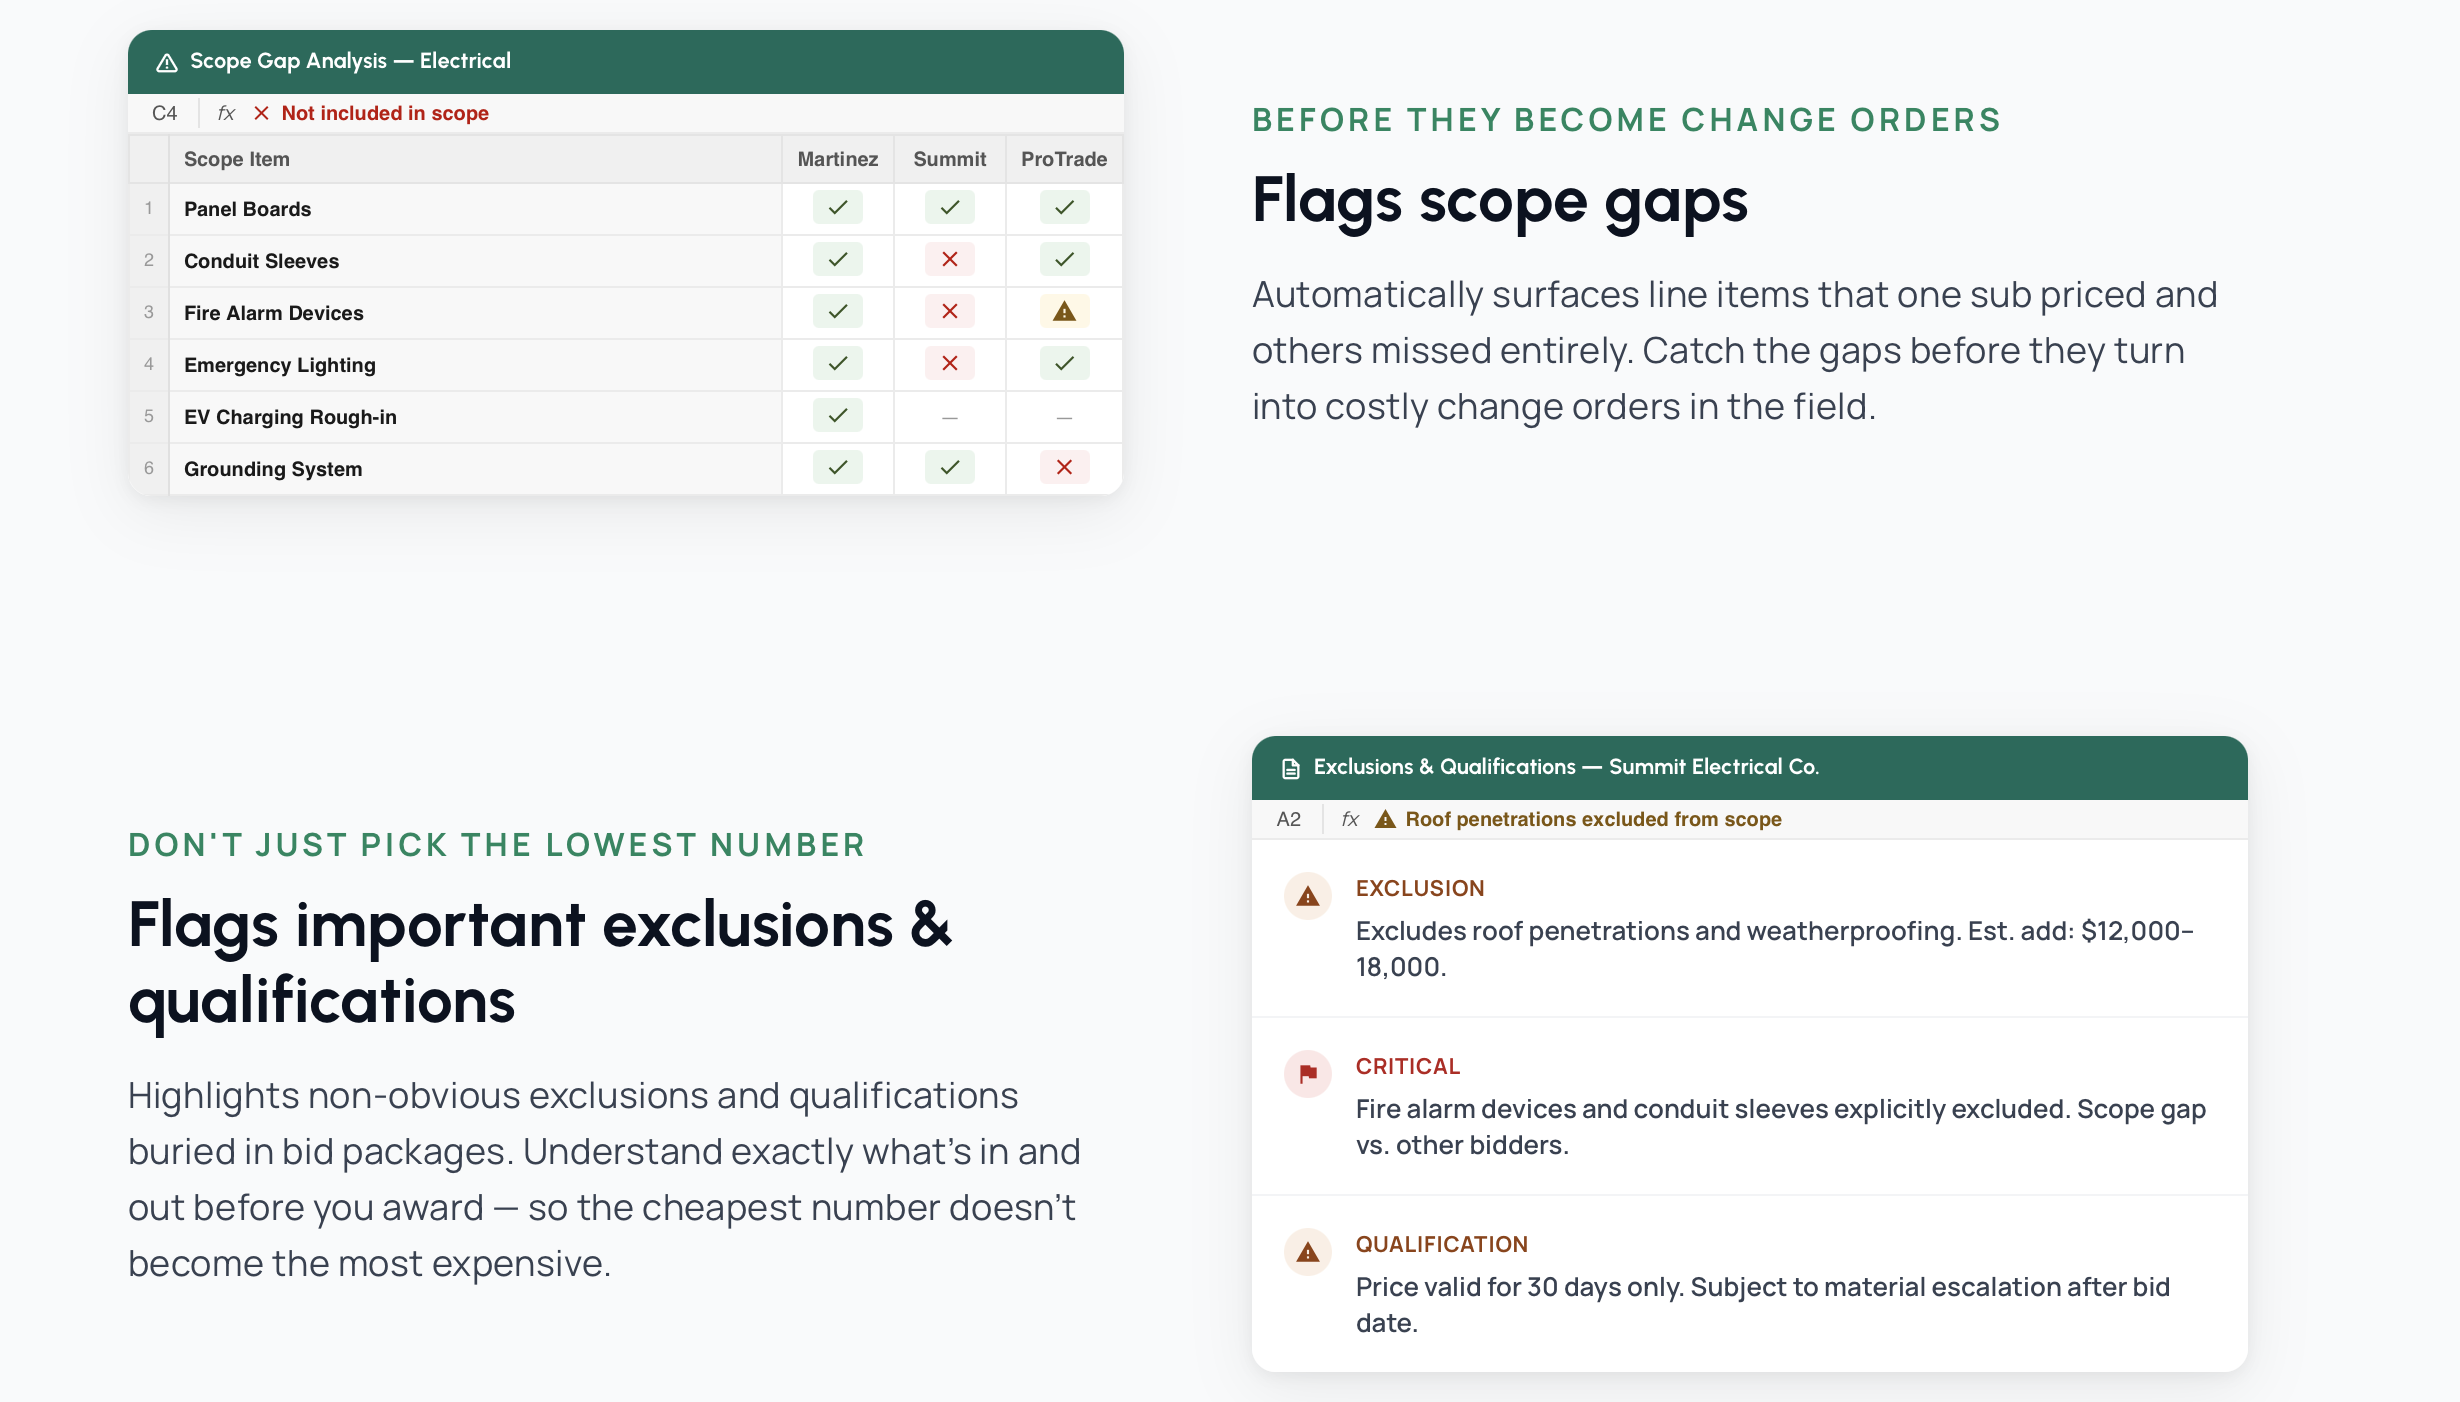The width and height of the screenshot is (2460, 1402).
Task: Click the 'Flags important exclusions & qualifications' heading
Action: [540, 963]
